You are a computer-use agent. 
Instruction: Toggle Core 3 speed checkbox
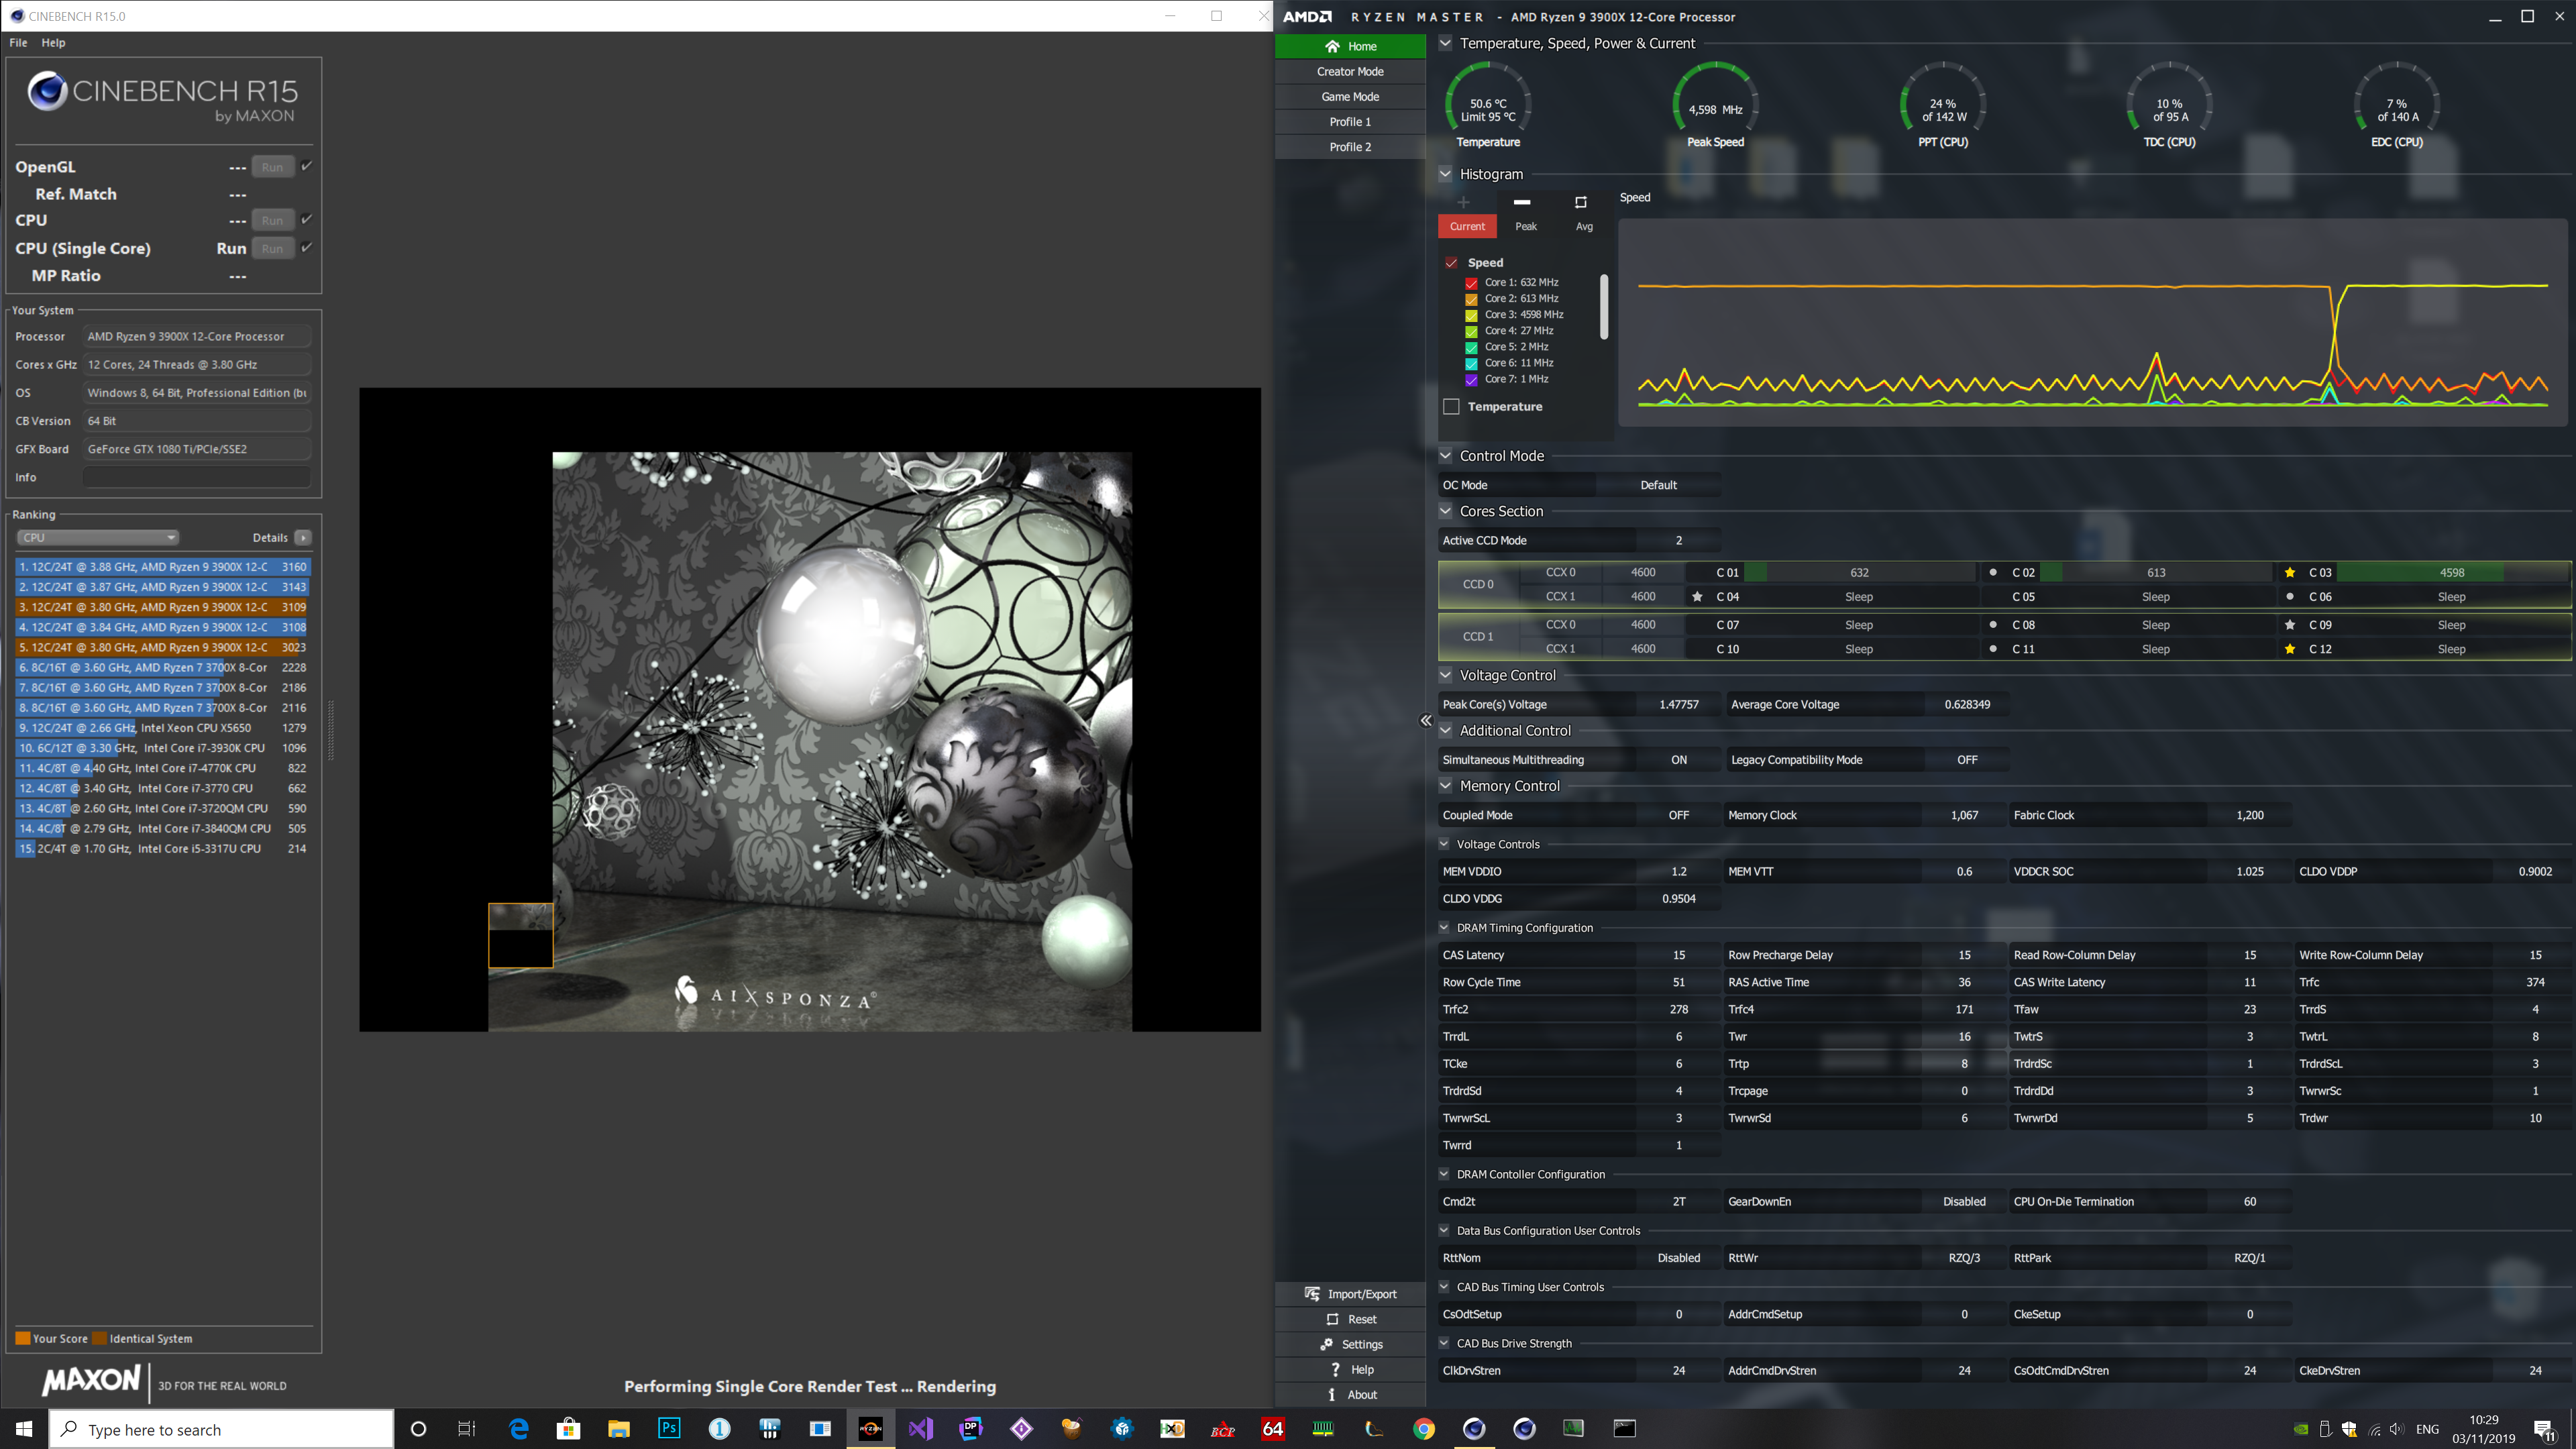pos(1471,315)
